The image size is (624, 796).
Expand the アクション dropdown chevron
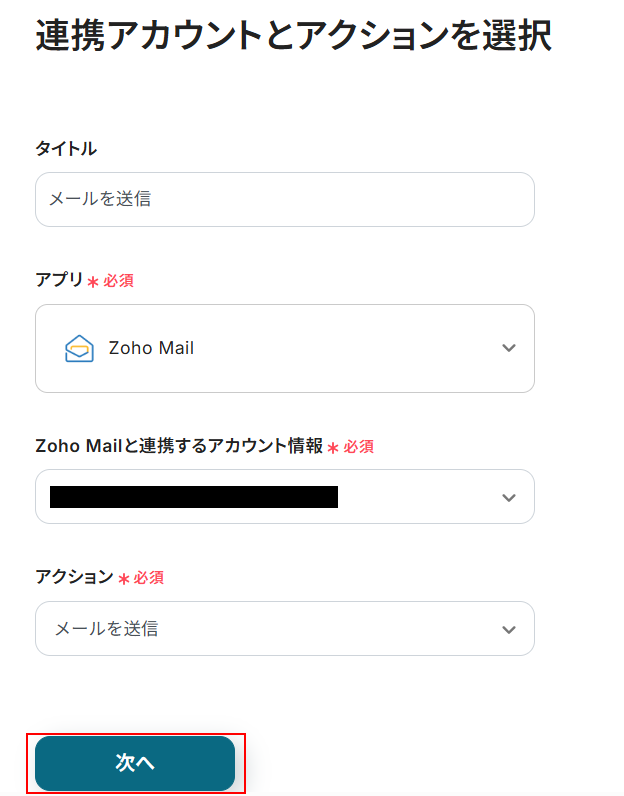(509, 629)
